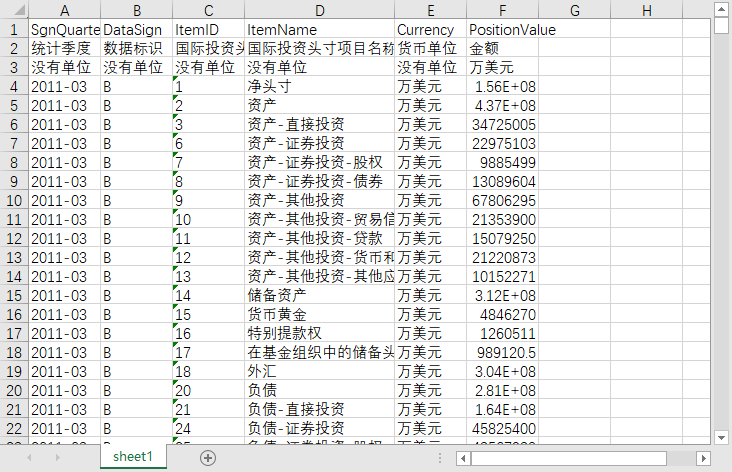Screen dimensions: 732x472
Task: Select the value 22975103 cell
Action: click(502, 144)
